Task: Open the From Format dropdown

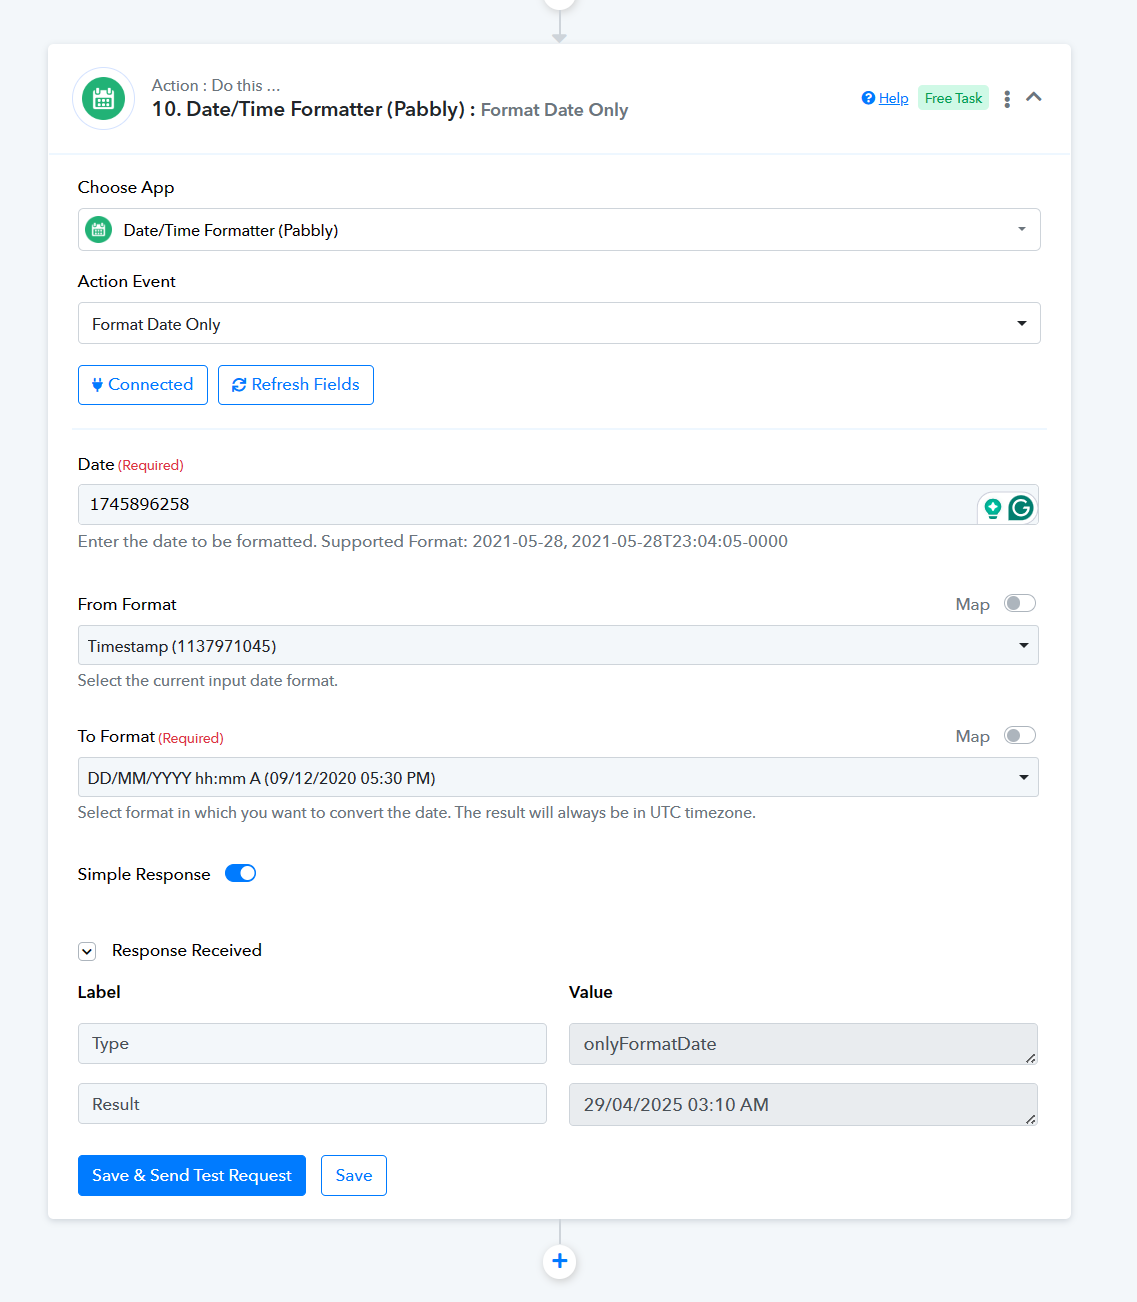Action: pyautogui.click(x=558, y=646)
